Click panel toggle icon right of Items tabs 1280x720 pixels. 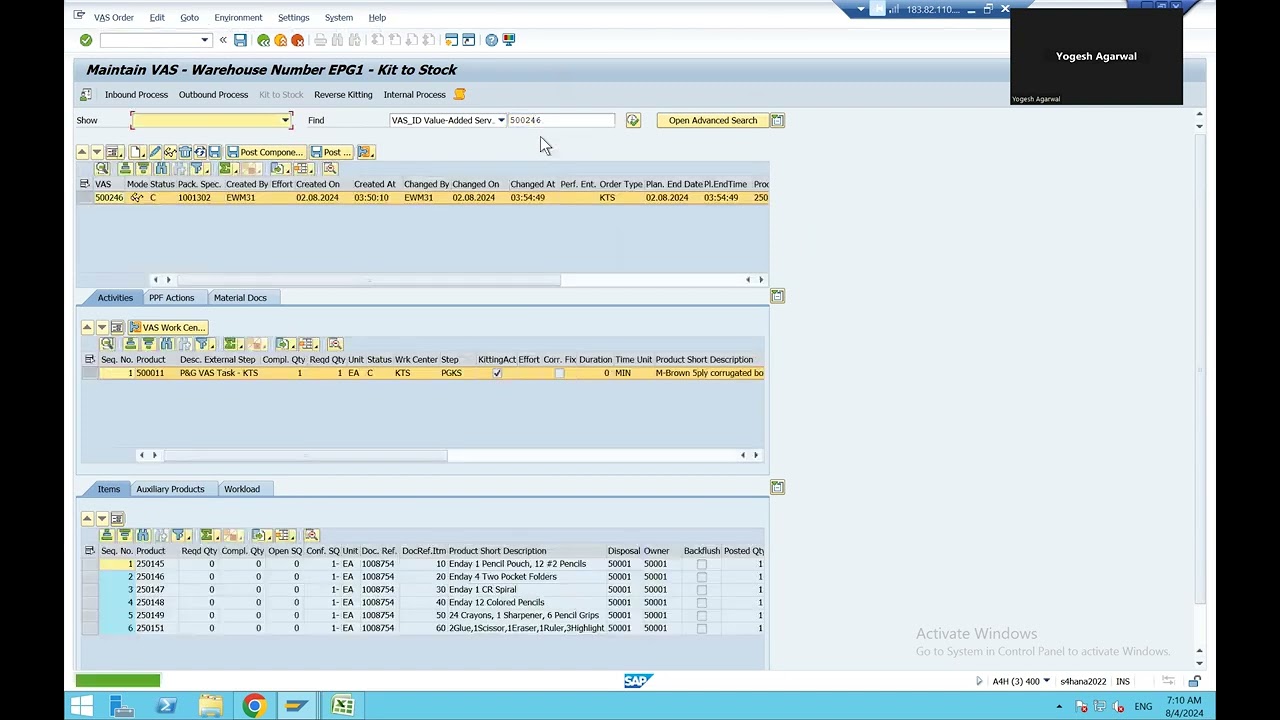(777, 487)
